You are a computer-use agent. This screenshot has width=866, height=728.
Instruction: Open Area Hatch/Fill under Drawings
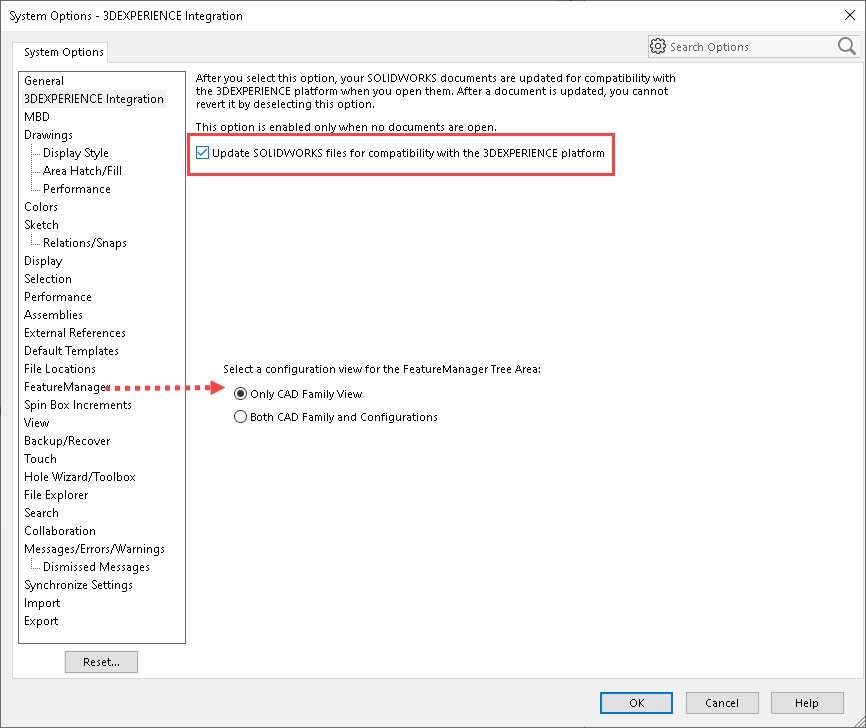(82, 171)
